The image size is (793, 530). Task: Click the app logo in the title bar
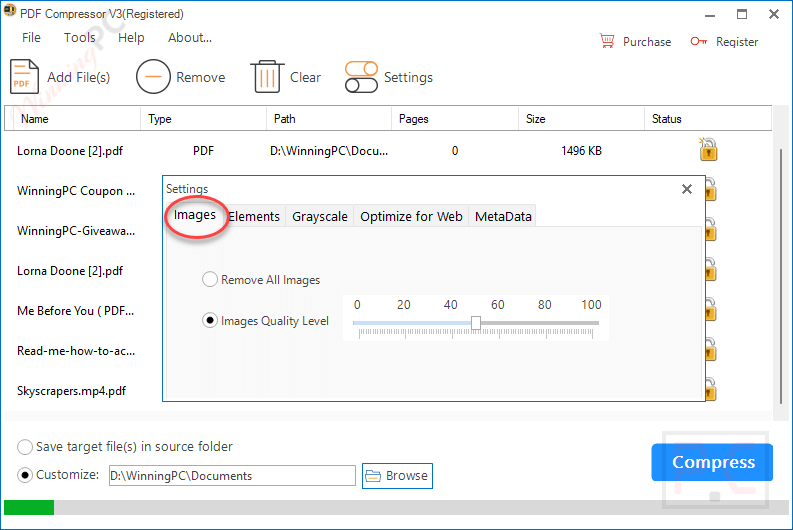[10, 11]
